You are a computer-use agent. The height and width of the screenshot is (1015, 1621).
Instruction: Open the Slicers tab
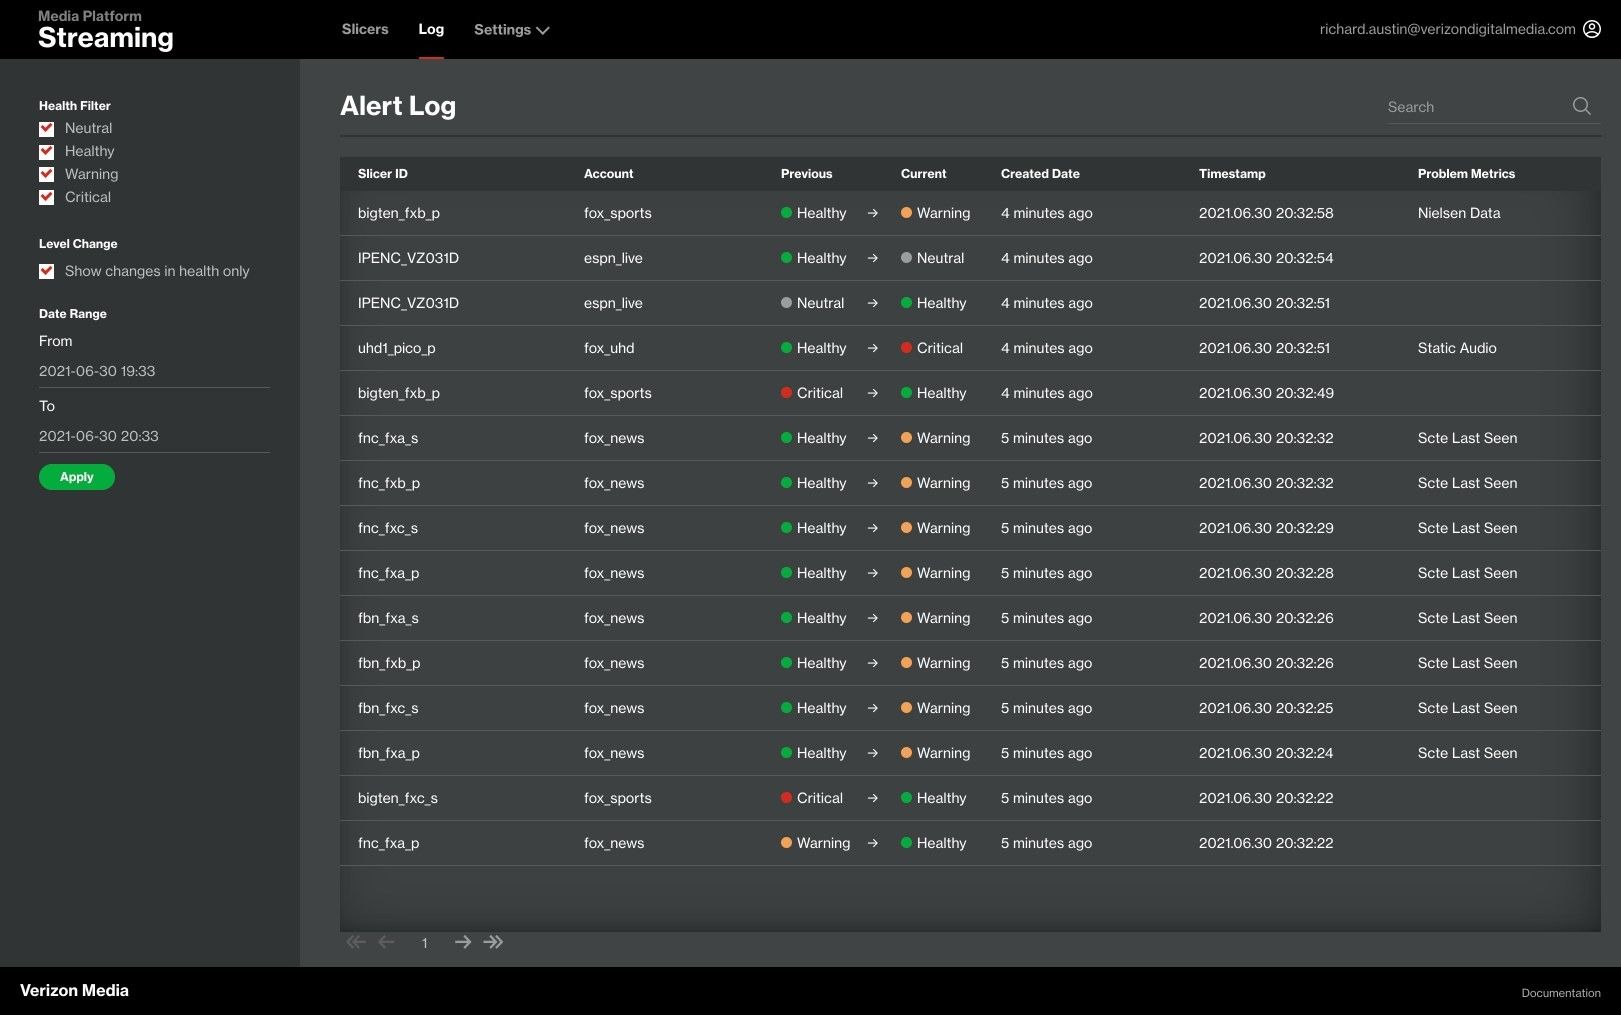[365, 29]
